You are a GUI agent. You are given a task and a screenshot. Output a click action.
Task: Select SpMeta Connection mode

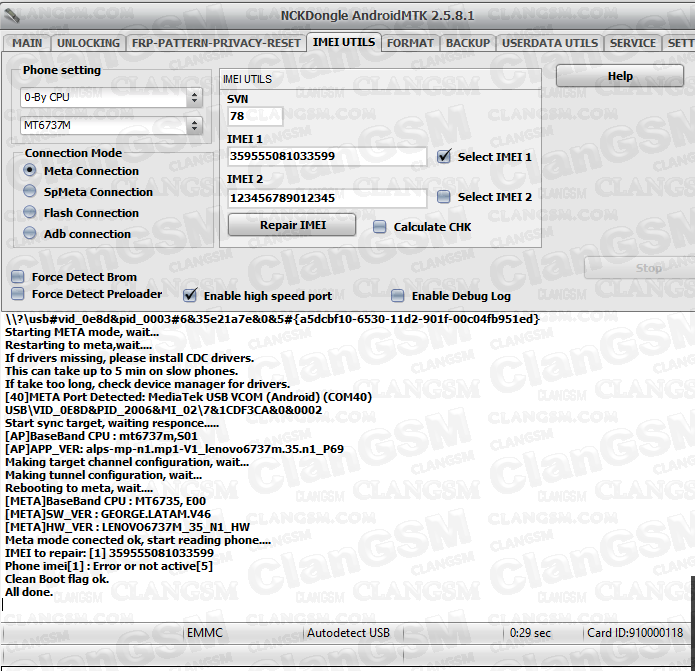pos(30,191)
